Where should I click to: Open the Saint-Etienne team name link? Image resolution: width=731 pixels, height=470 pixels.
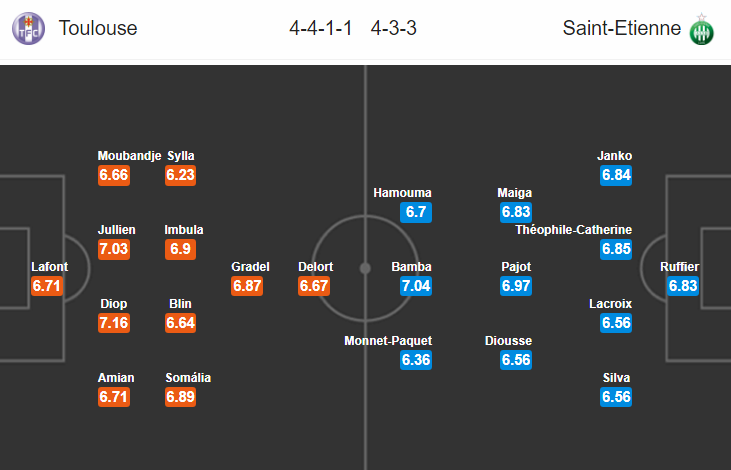pos(621,28)
